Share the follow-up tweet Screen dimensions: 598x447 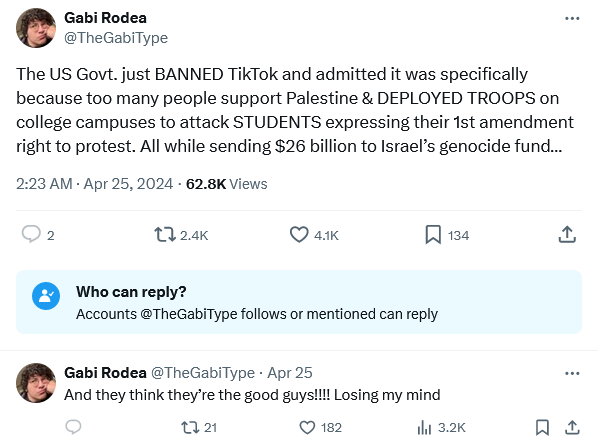point(572,427)
